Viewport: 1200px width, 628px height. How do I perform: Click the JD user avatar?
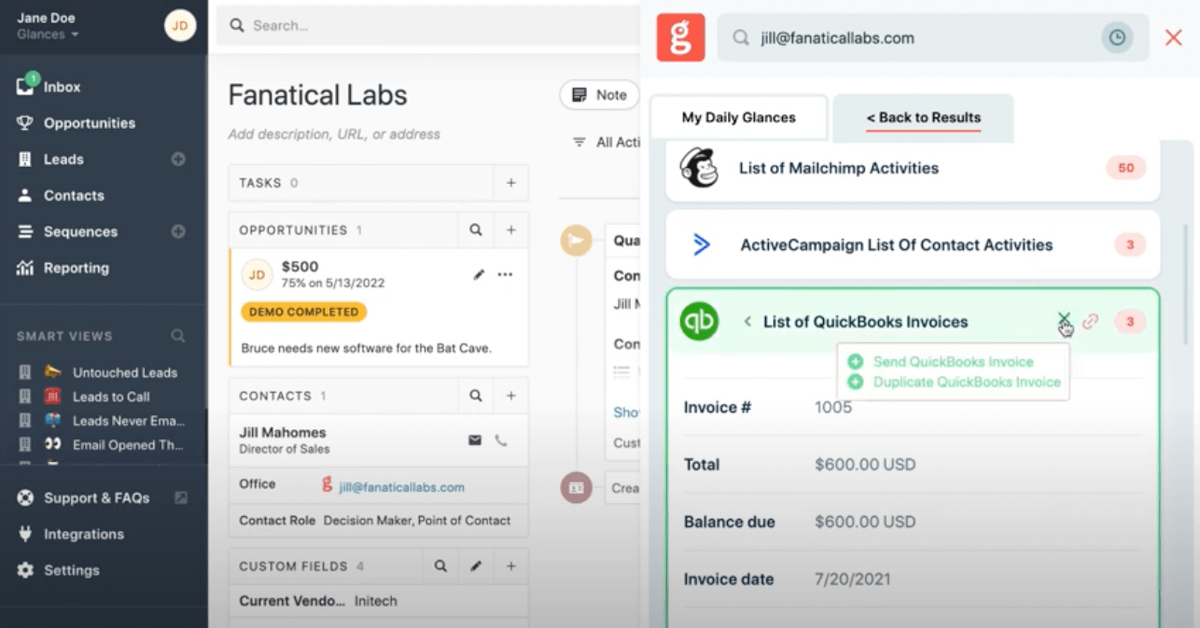(180, 26)
